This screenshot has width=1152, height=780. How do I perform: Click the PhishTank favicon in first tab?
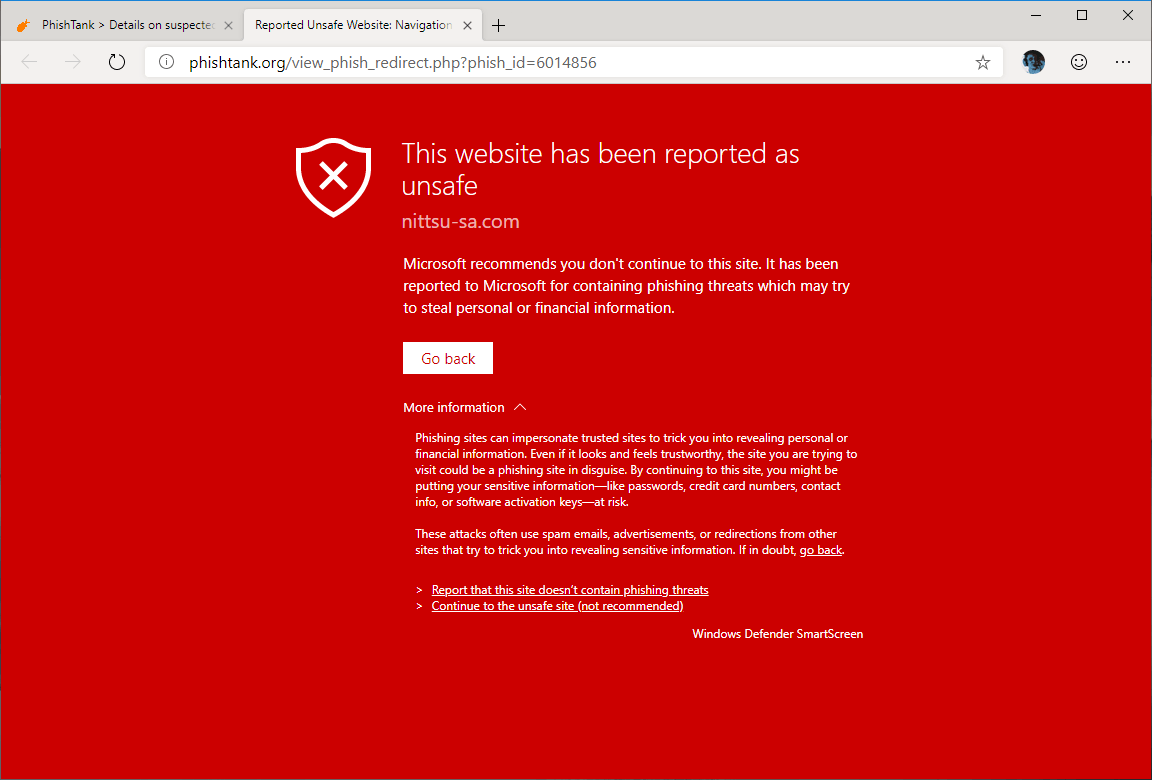[x=24, y=26]
